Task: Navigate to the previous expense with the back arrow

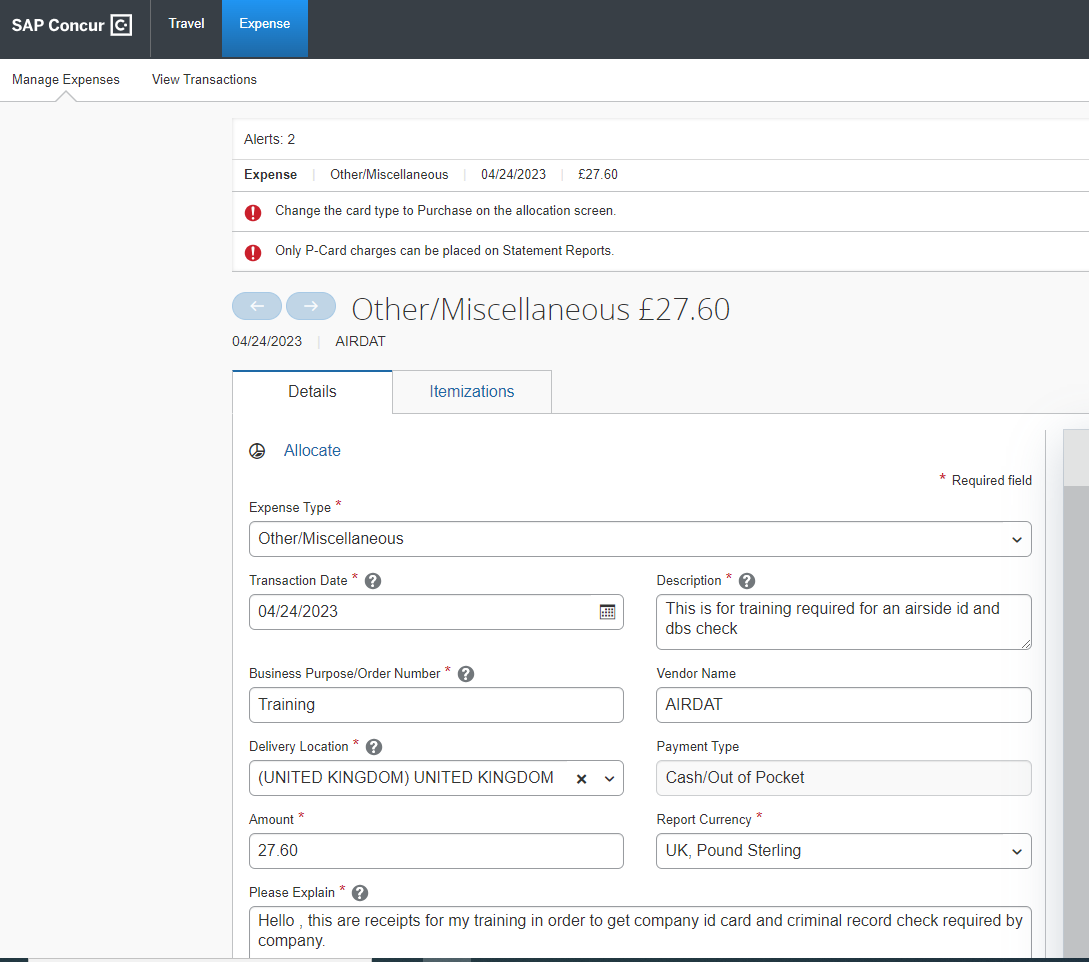Action: pyautogui.click(x=257, y=306)
